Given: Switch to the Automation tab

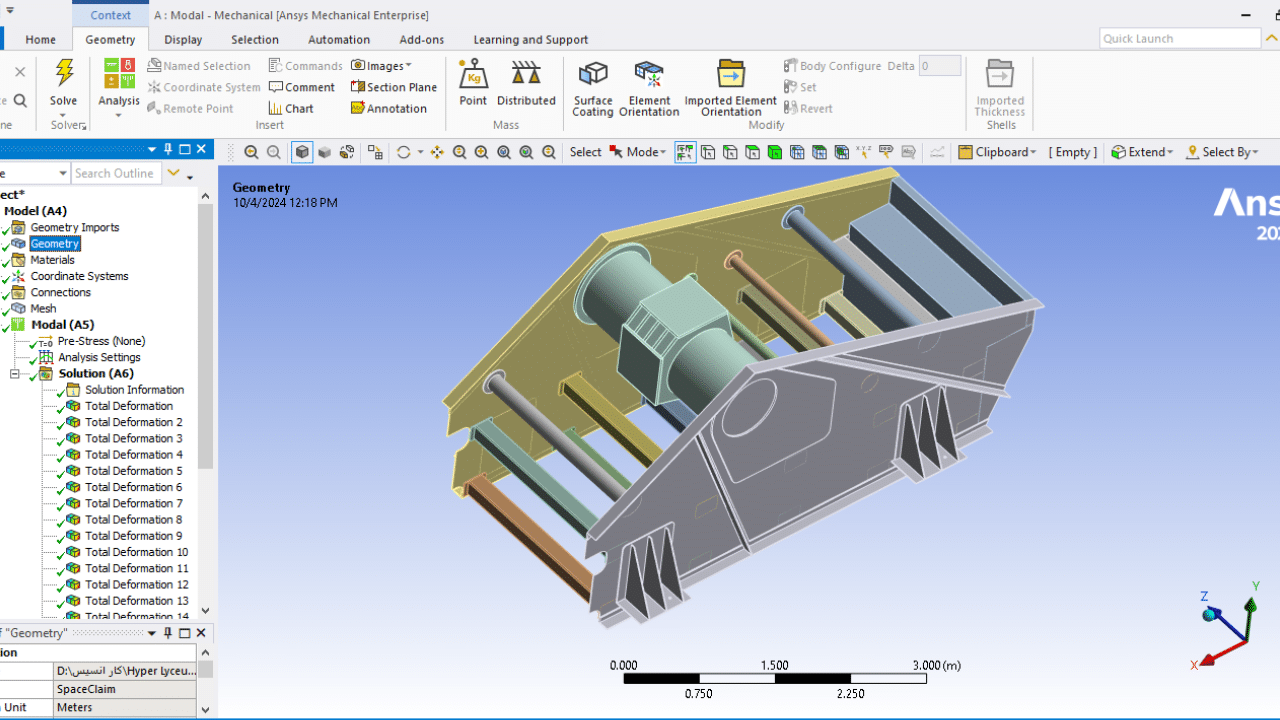Looking at the screenshot, I should click(x=339, y=39).
